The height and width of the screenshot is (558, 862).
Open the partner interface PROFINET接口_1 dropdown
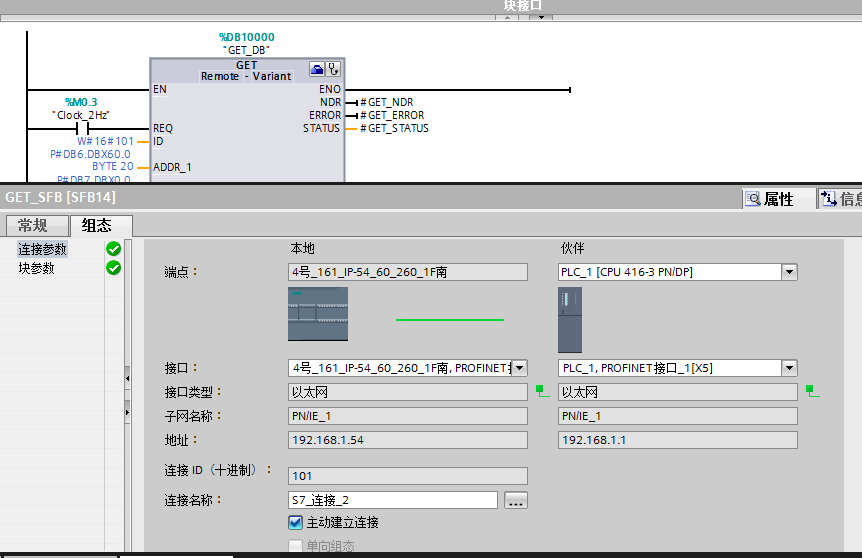[789, 368]
